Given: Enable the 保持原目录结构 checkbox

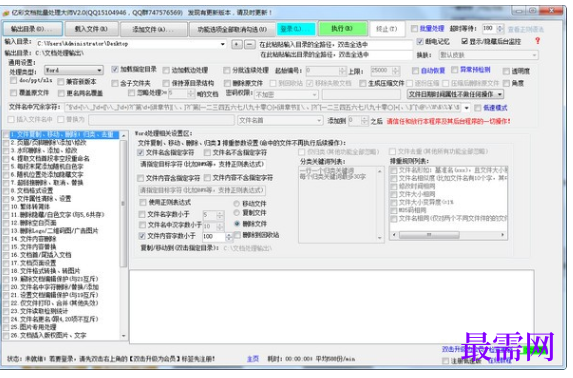Looking at the screenshot, I should tap(166, 83).
